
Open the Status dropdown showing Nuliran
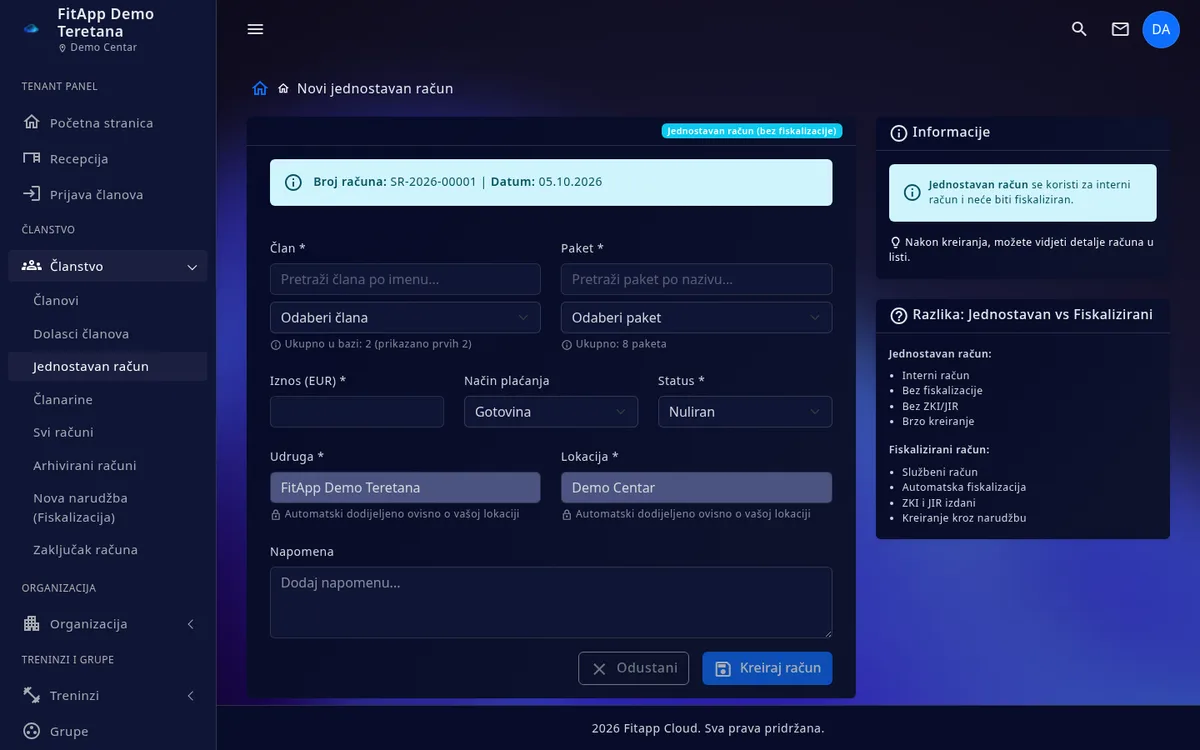pyautogui.click(x=745, y=411)
